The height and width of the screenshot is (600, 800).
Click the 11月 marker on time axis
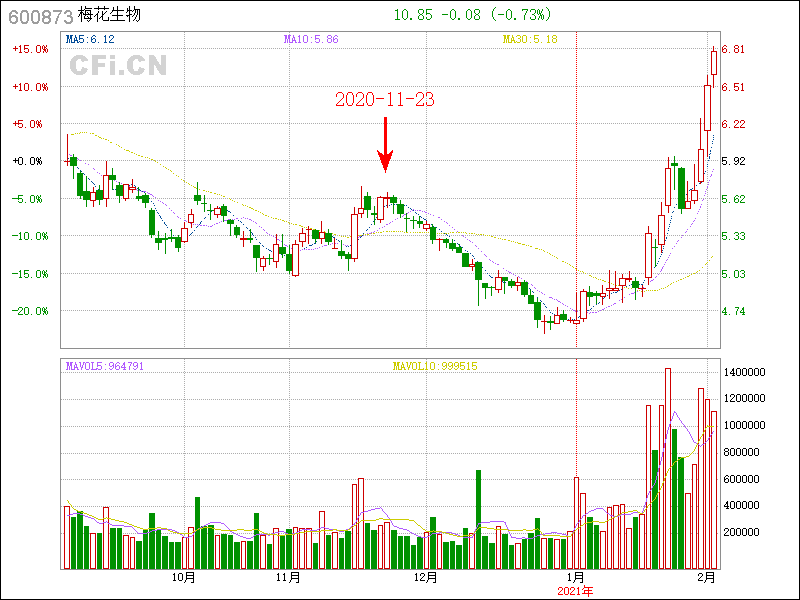coord(288,577)
